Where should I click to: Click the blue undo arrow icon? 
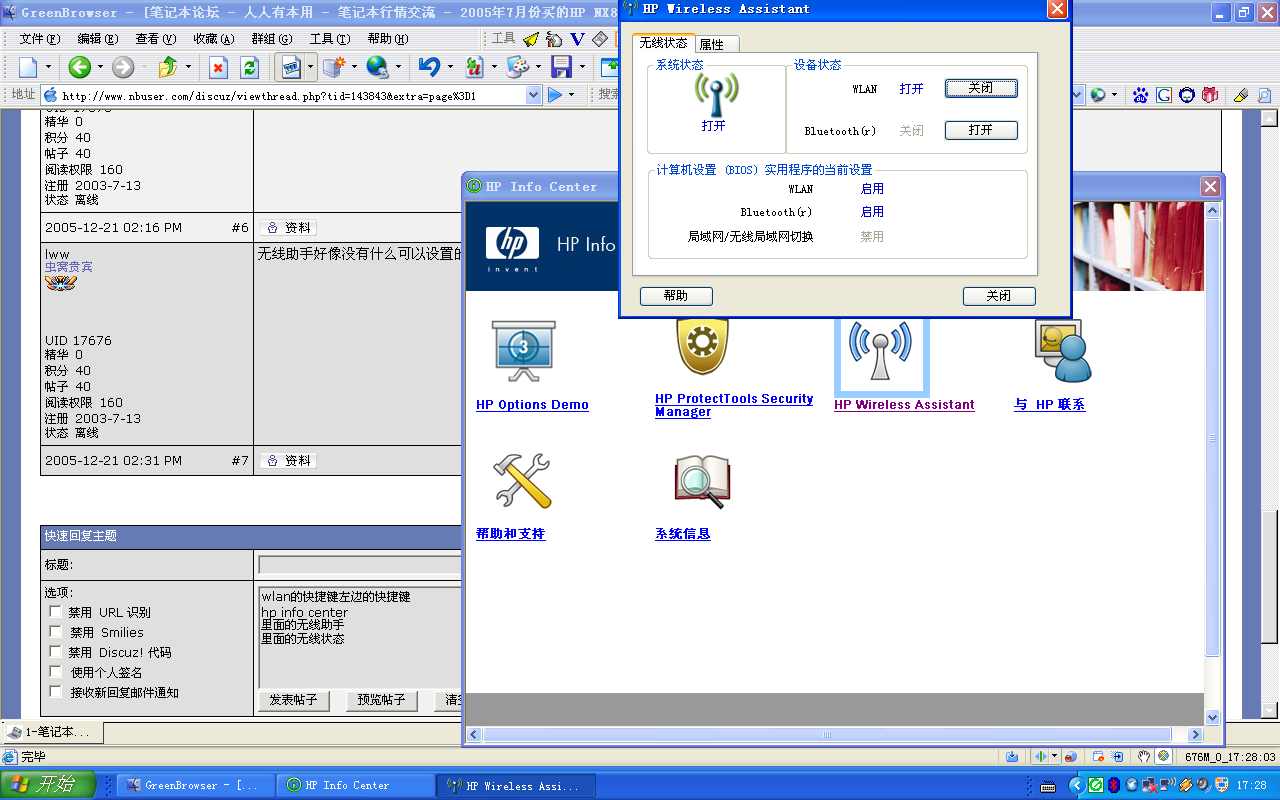click(429, 67)
